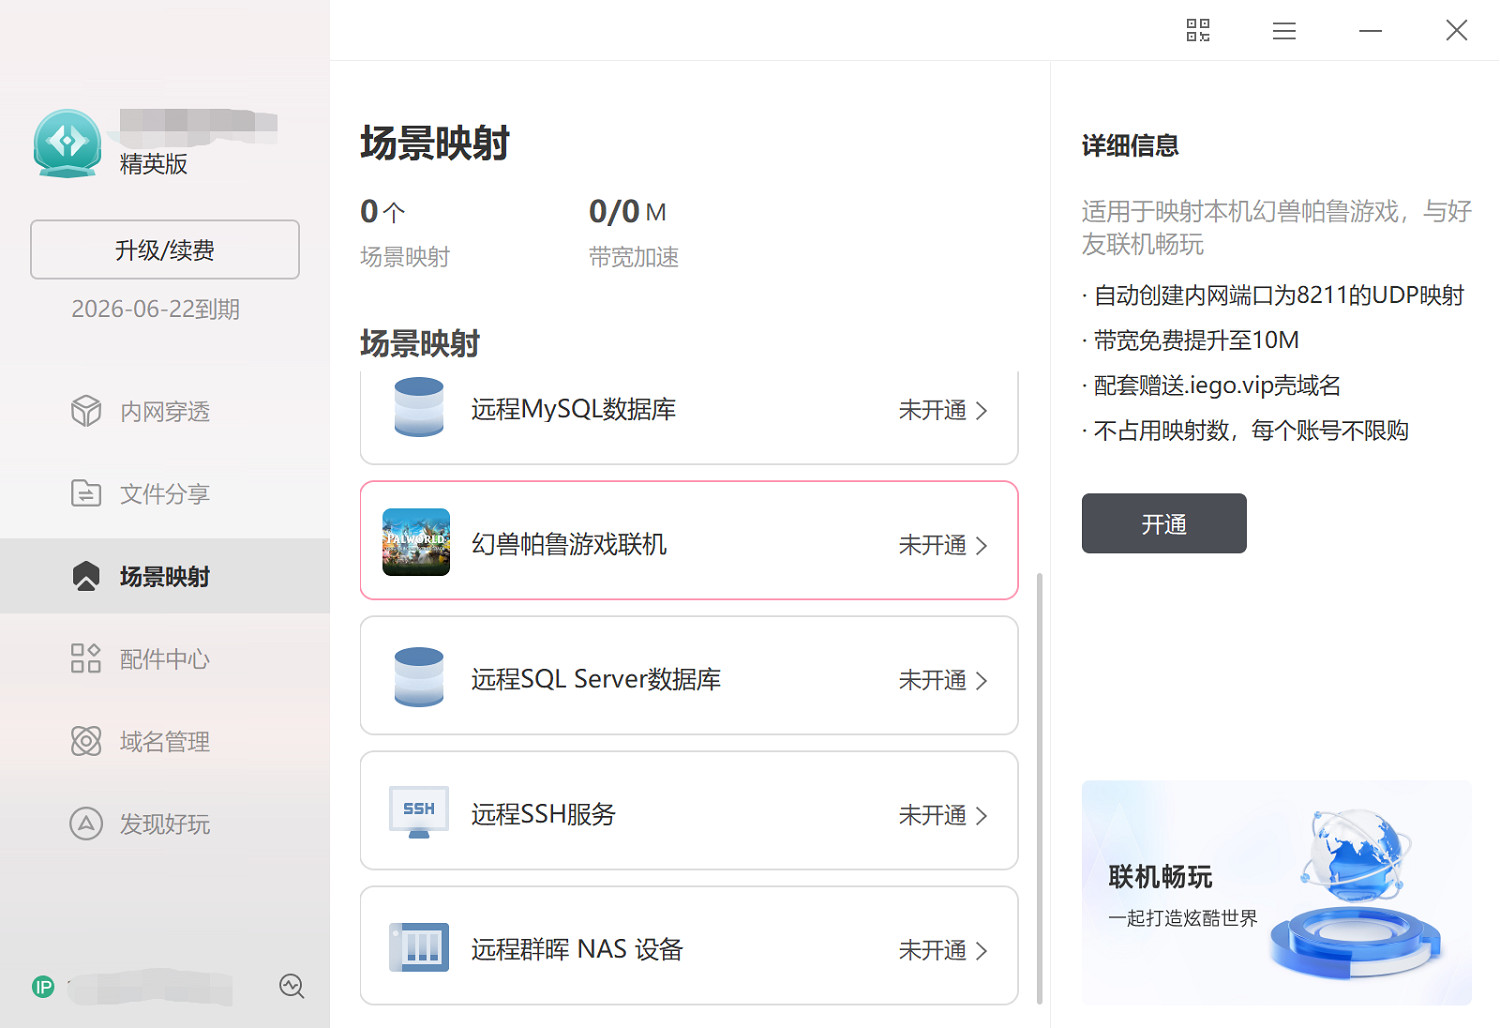Open 域名管理 sidebar item
Screen dimensions: 1500x1028
pyautogui.click(x=165, y=742)
